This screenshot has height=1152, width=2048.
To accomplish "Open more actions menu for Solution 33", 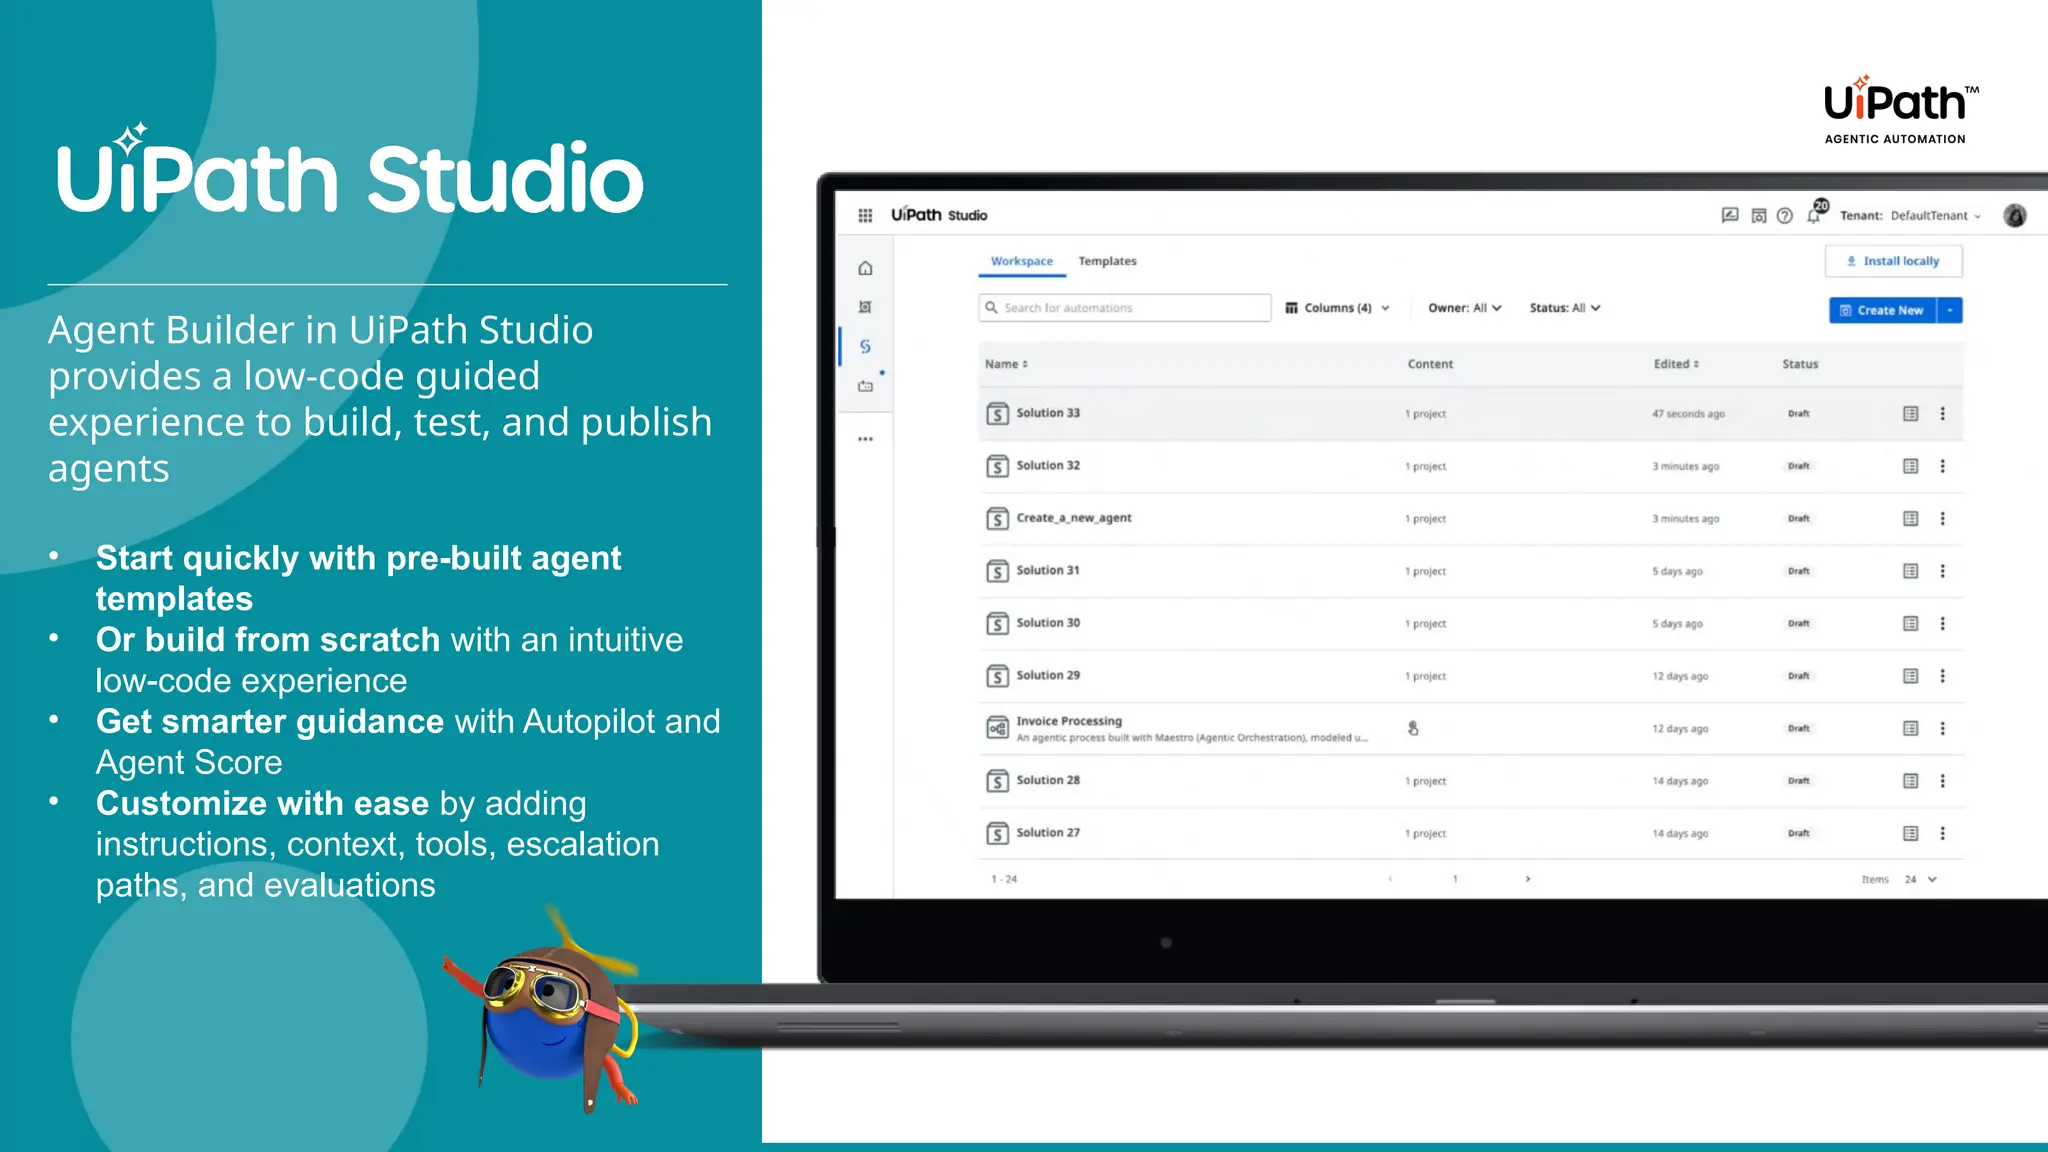I will tap(1943, 414).
